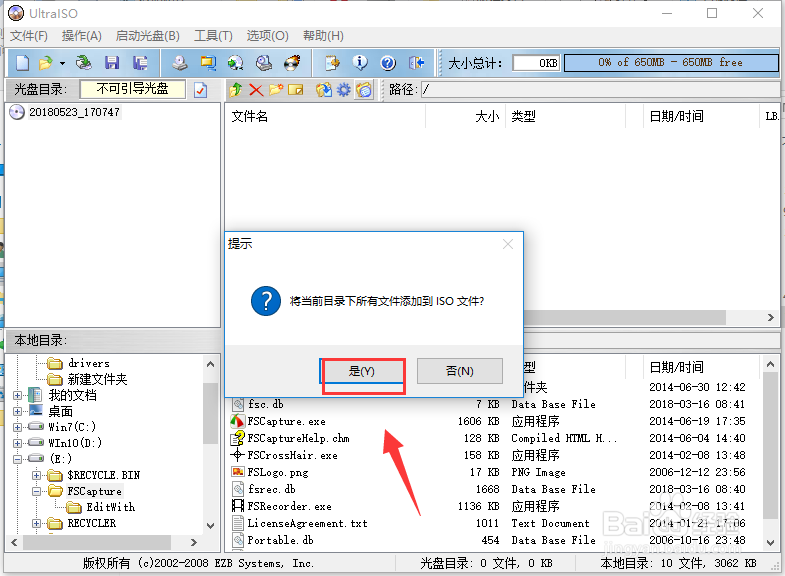Click the Burn CD image flame icon
This screenshot has height=576, width=785.
coord(292,63)
